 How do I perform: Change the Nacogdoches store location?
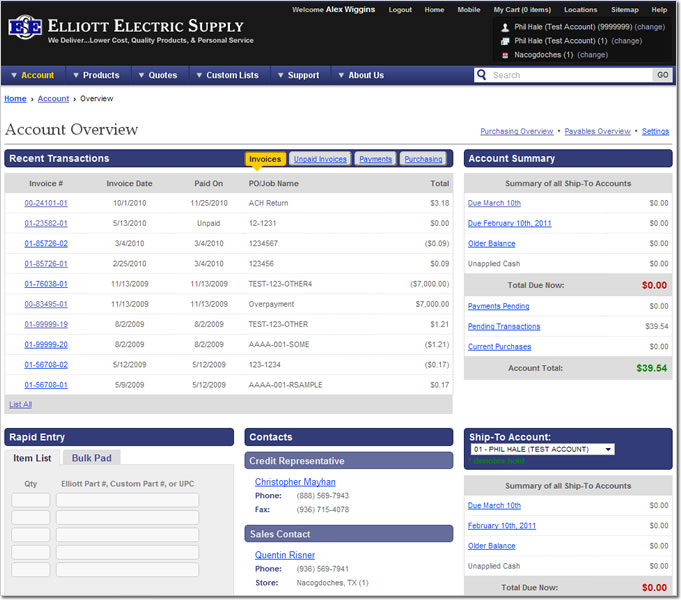(592, 55)
